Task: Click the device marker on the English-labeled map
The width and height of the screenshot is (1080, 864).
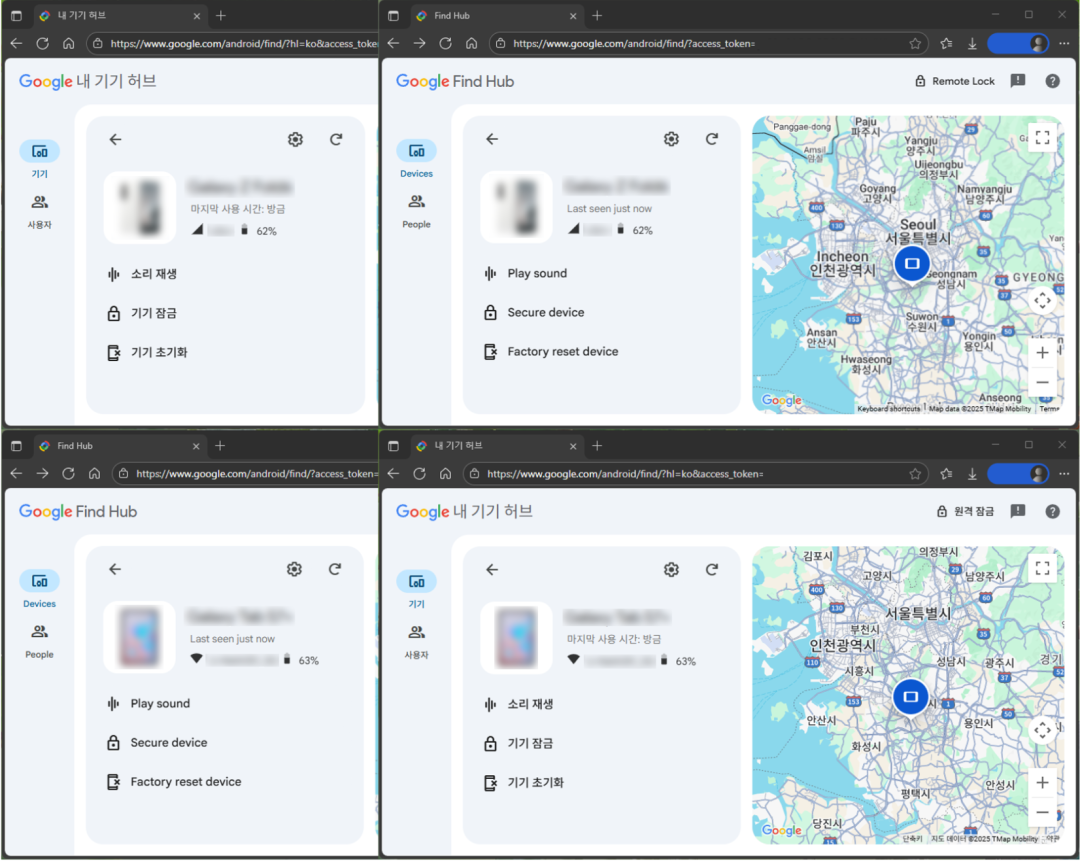Action: (911, 264)
